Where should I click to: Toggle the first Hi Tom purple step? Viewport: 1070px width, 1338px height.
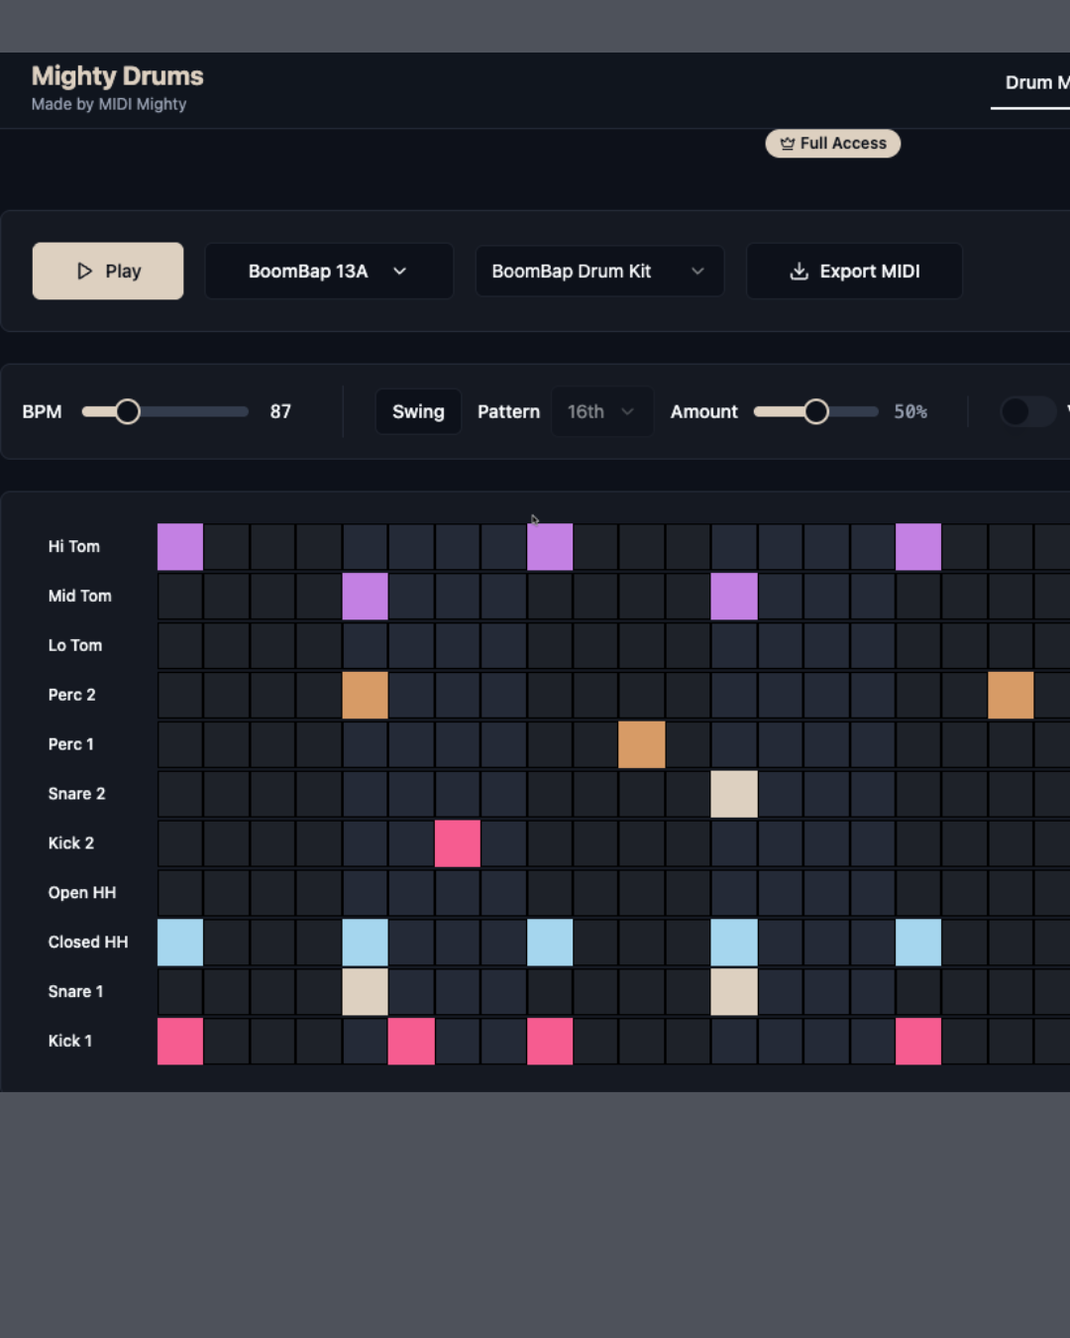point(180,547)
